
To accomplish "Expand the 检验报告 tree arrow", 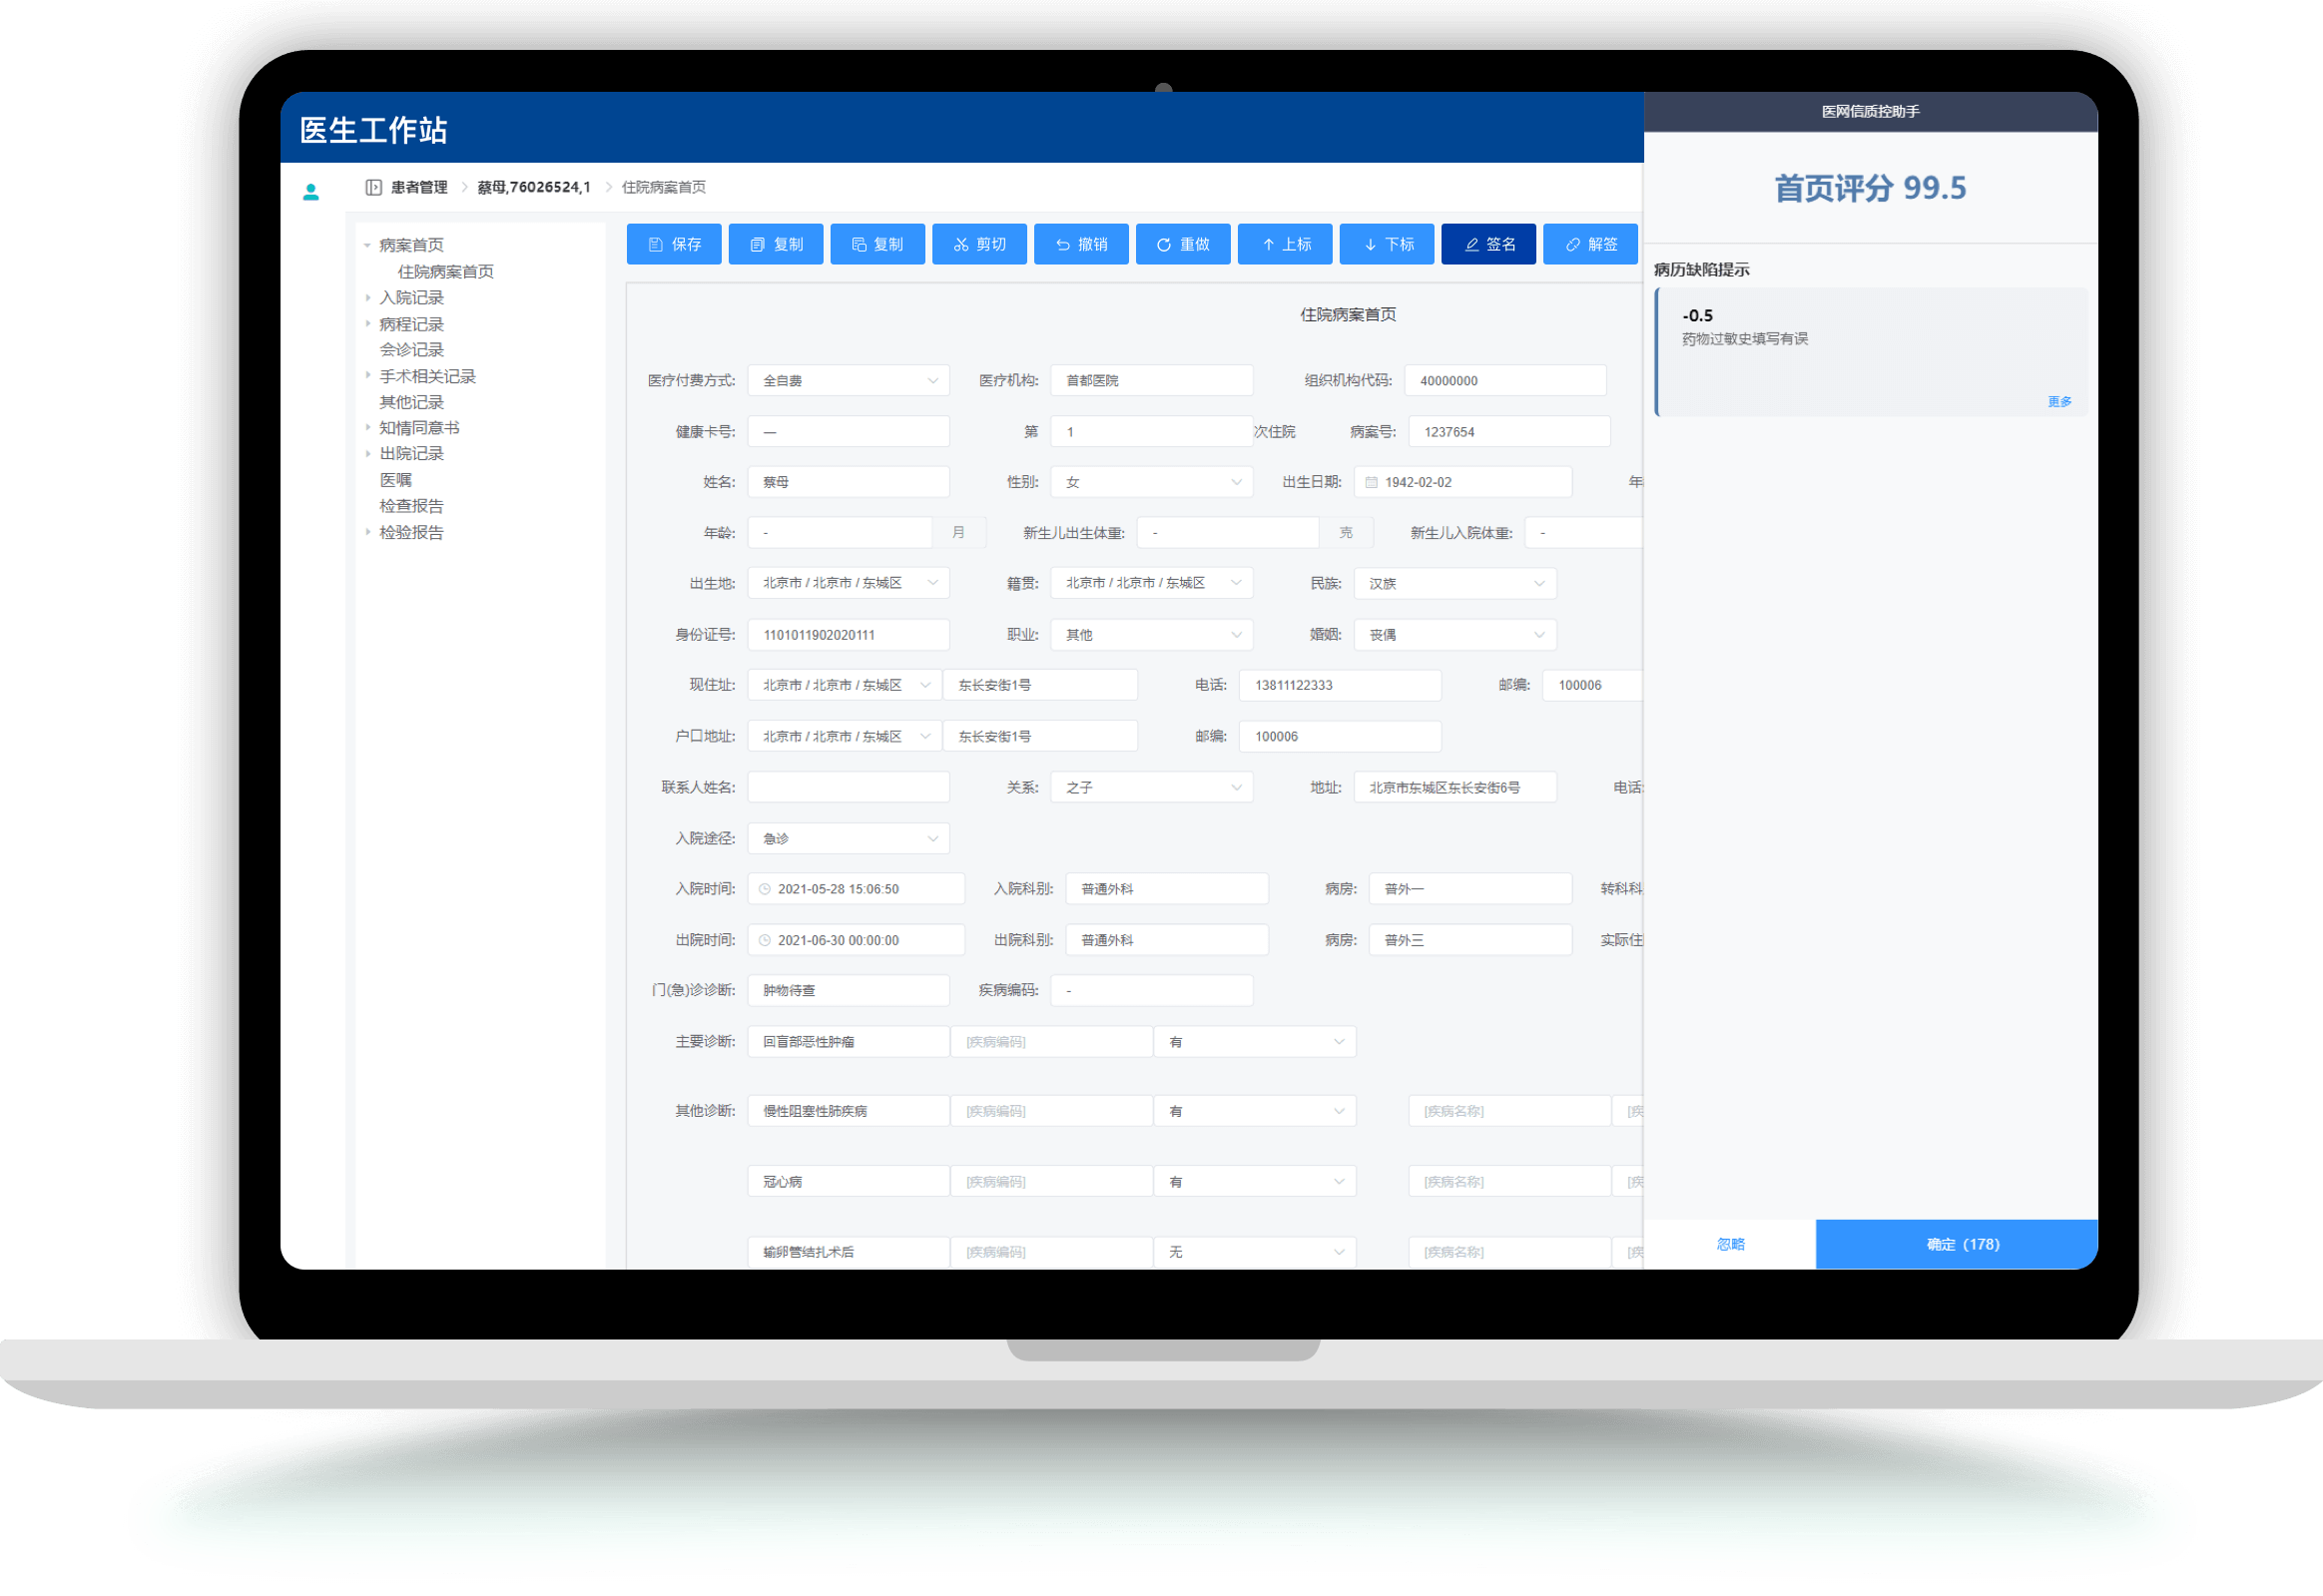I will (x=367, y=532).
